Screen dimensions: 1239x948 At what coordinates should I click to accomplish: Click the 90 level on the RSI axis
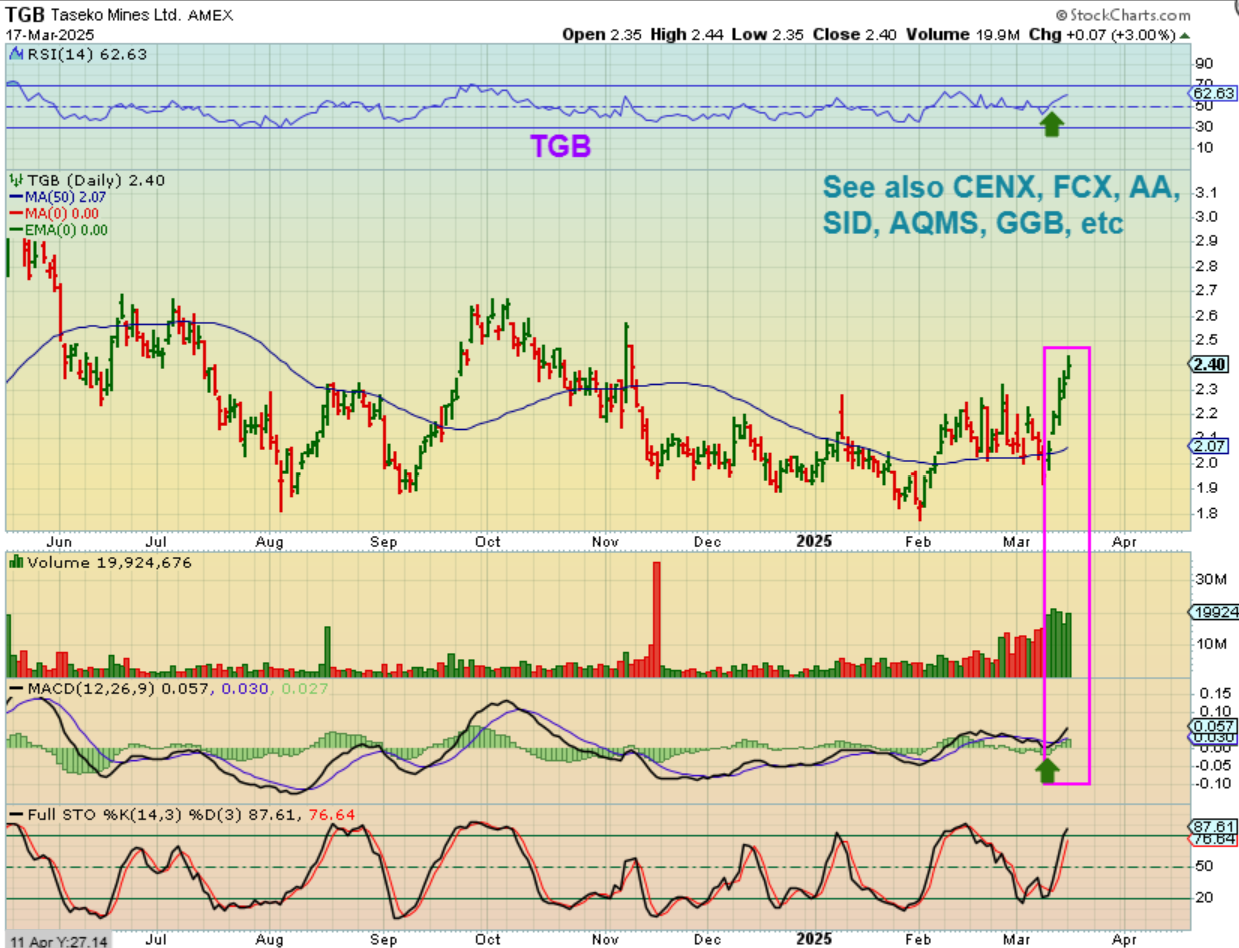(1203, 62)
